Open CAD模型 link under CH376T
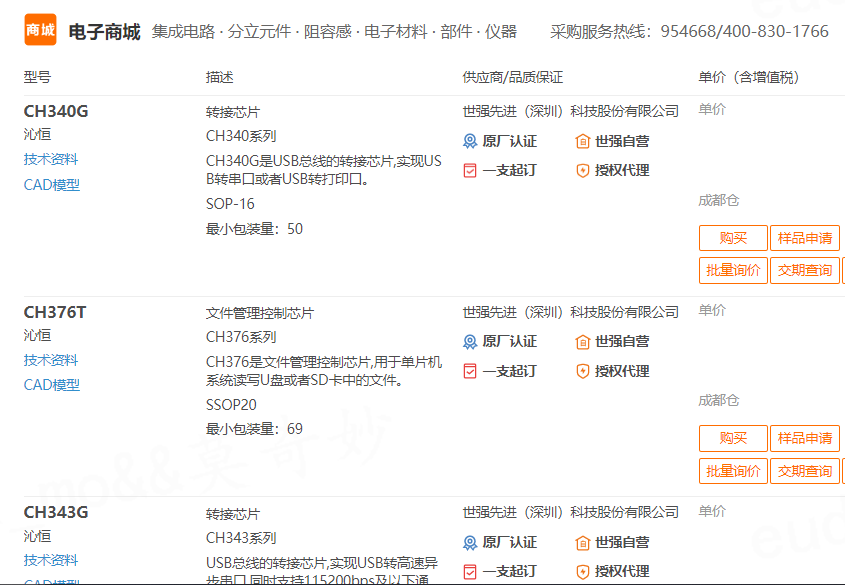Image resolution: width=845 pixels, height=585 pixels. [52, 385]
